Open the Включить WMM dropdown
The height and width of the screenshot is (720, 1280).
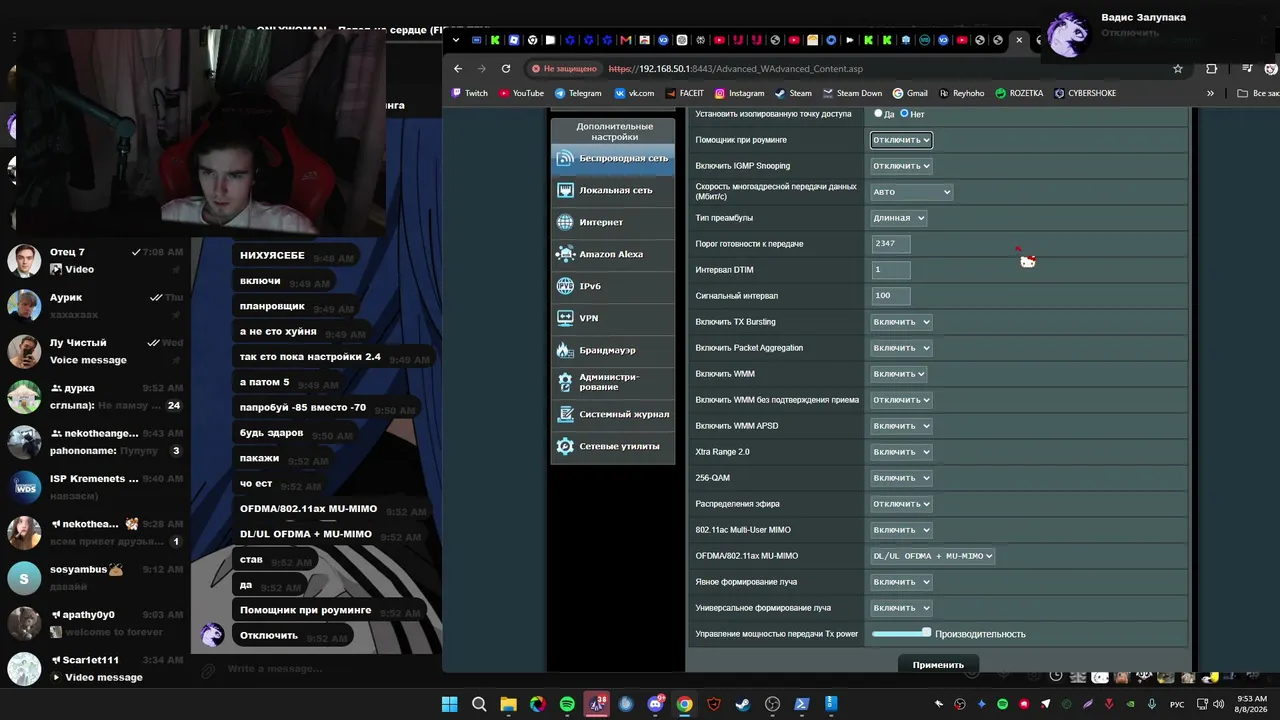click(899, 374)
